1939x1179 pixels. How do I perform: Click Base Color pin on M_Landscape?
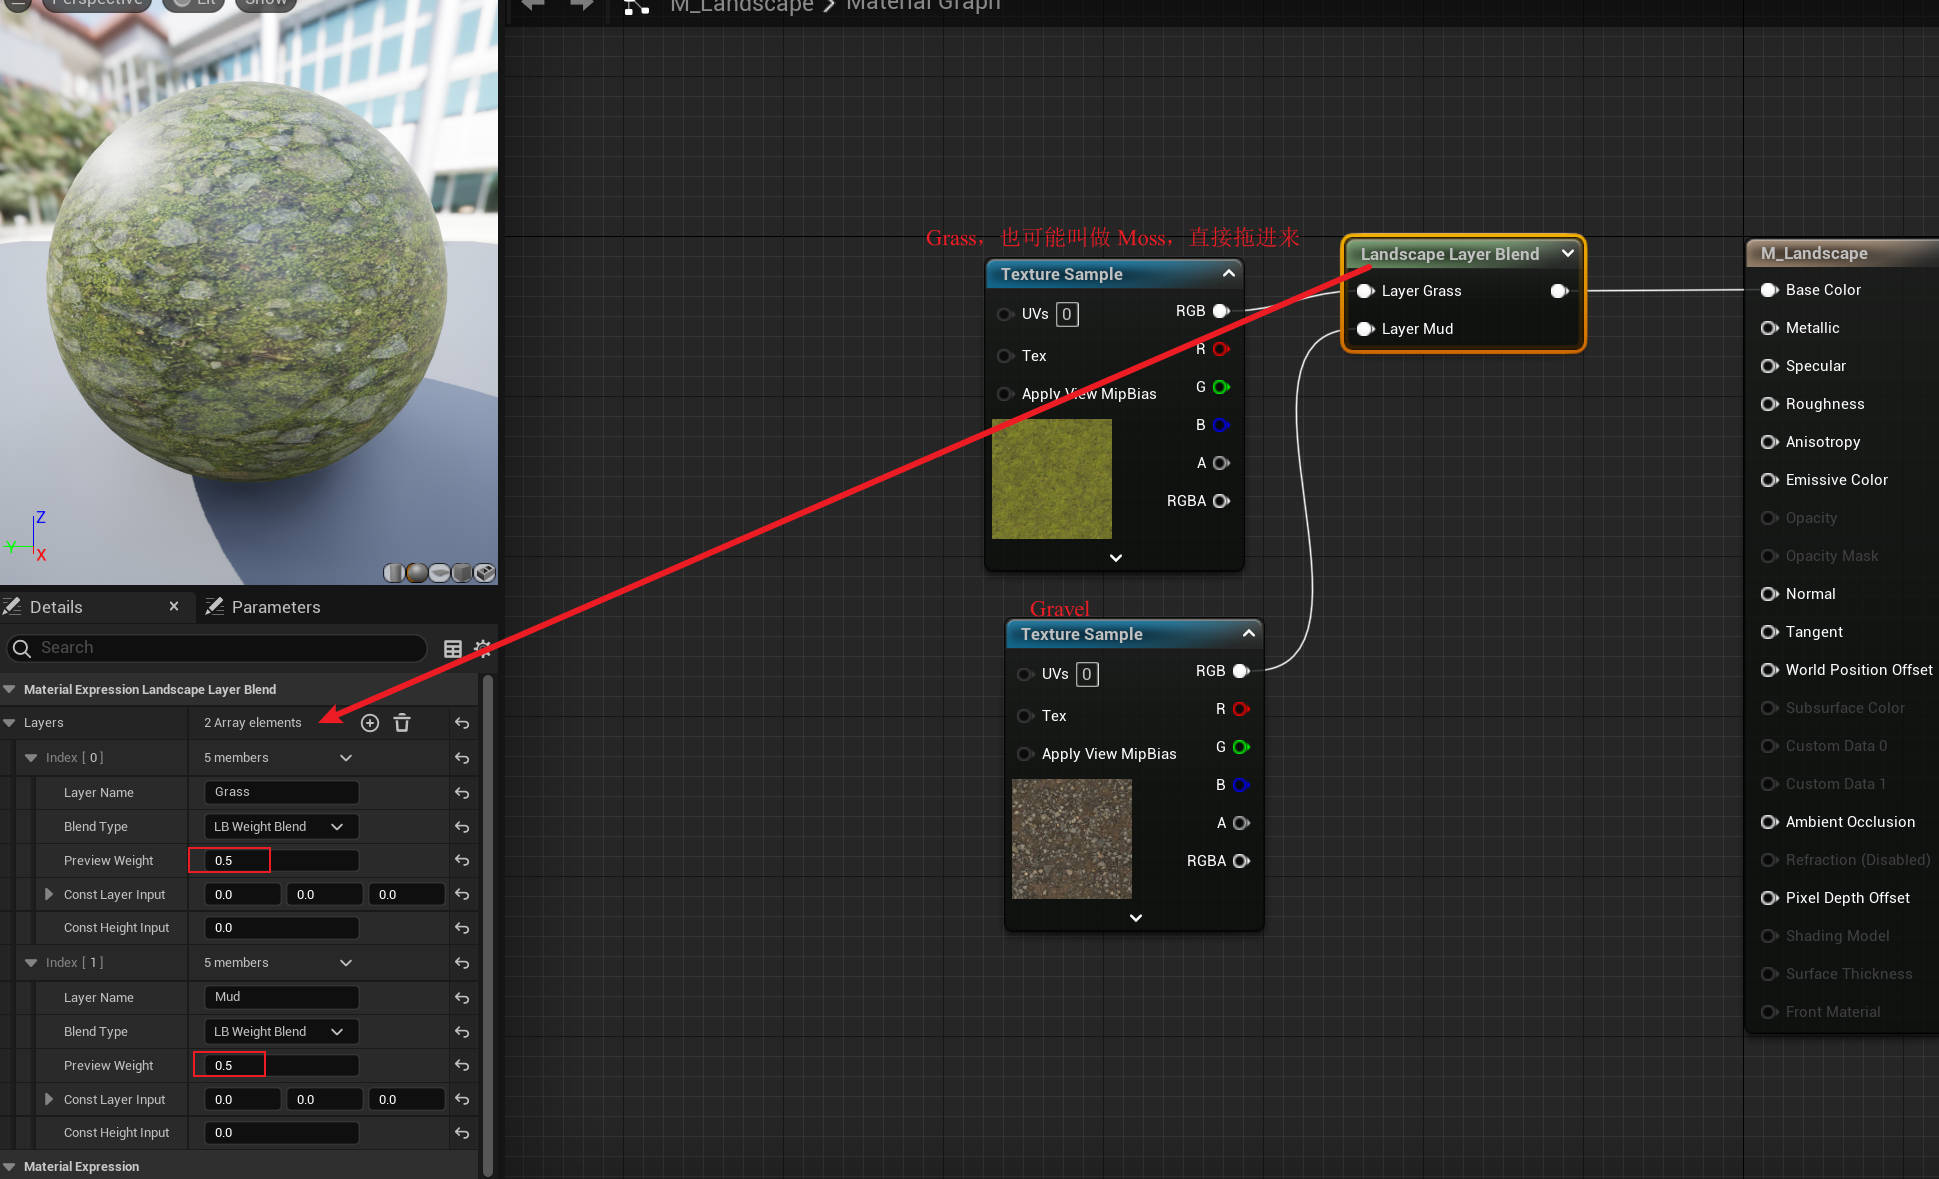tap(1769, 290)
